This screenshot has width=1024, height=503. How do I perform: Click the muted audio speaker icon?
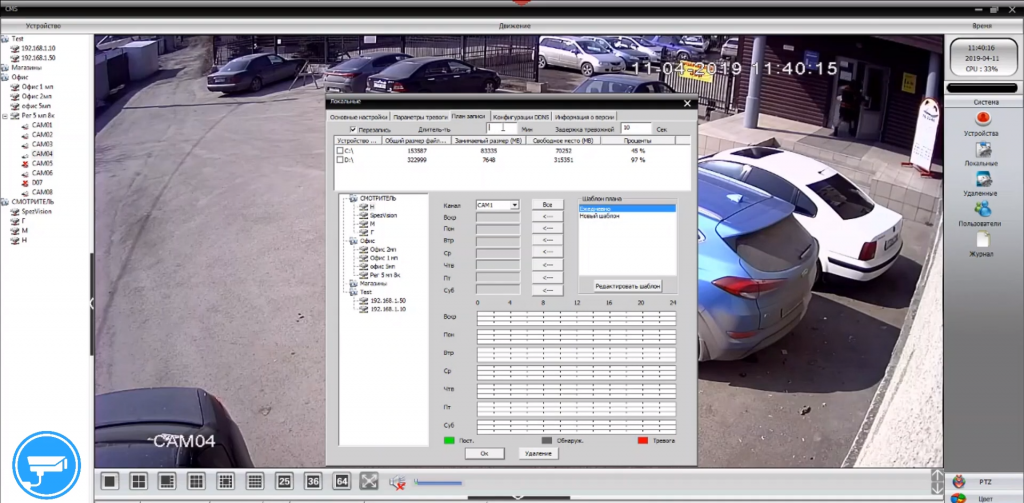pyautogui.click(x=397, y=483)
